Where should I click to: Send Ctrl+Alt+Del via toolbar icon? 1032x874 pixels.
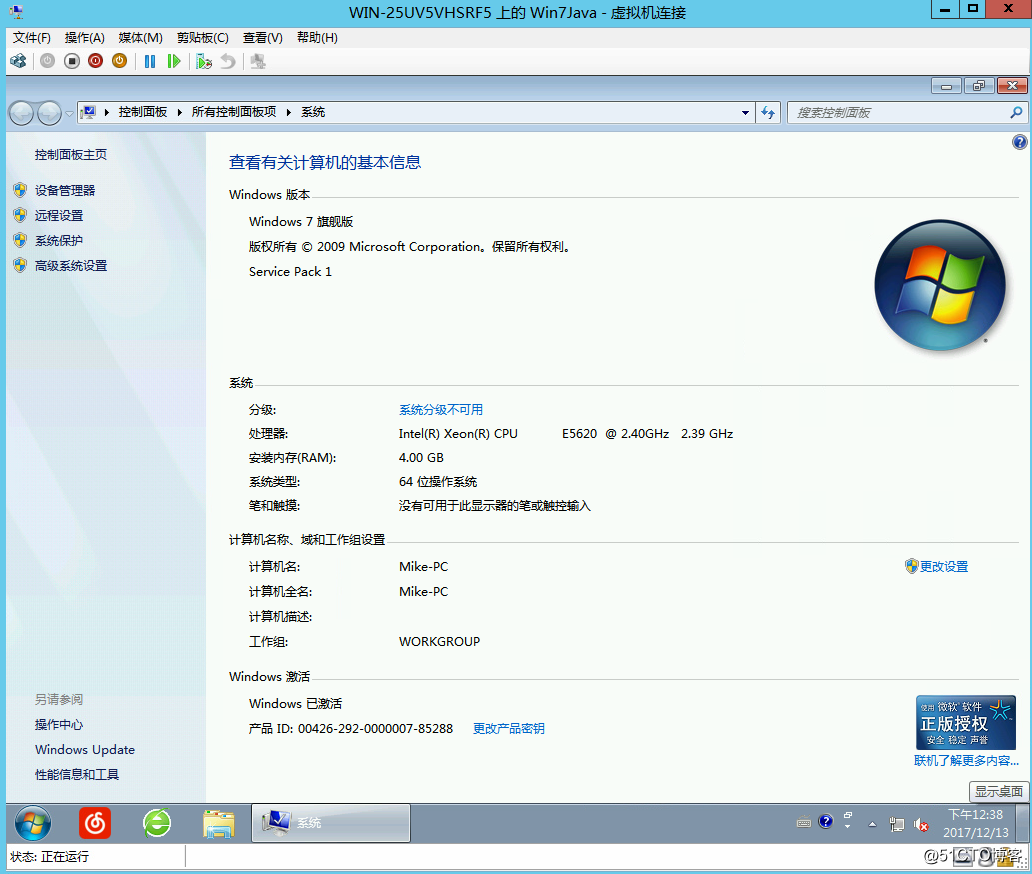click(x=18, y=61)
